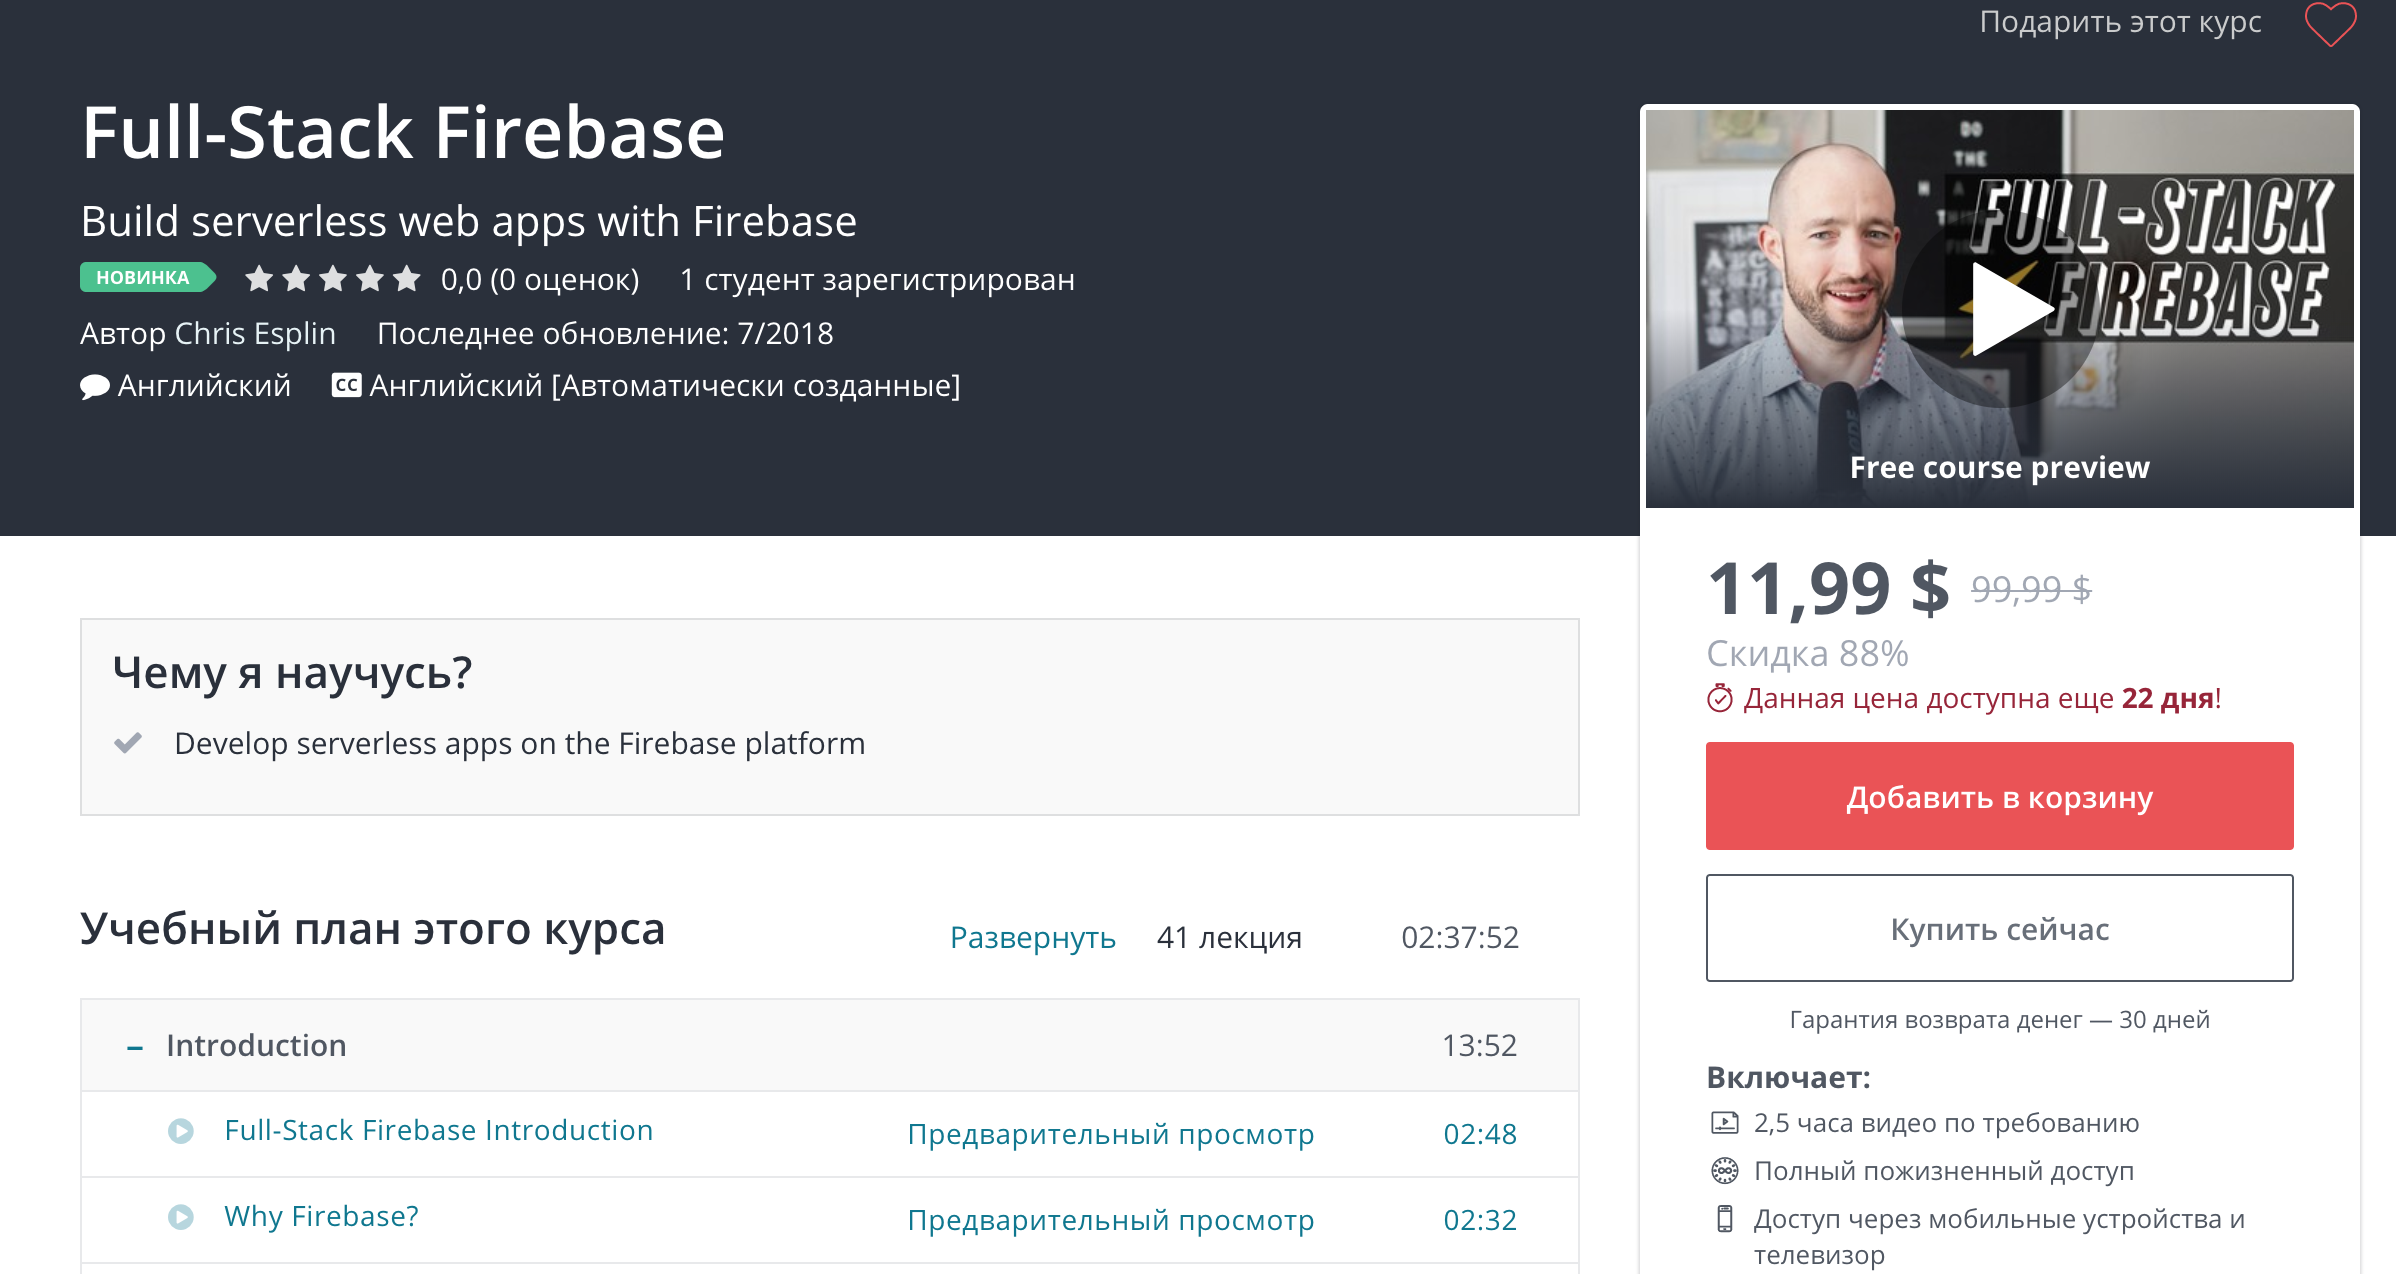Click play icon beside Full-Stack Firebase Introduction
Viewport: 2396px width, 1274px height.
[x=181, y=1131]
